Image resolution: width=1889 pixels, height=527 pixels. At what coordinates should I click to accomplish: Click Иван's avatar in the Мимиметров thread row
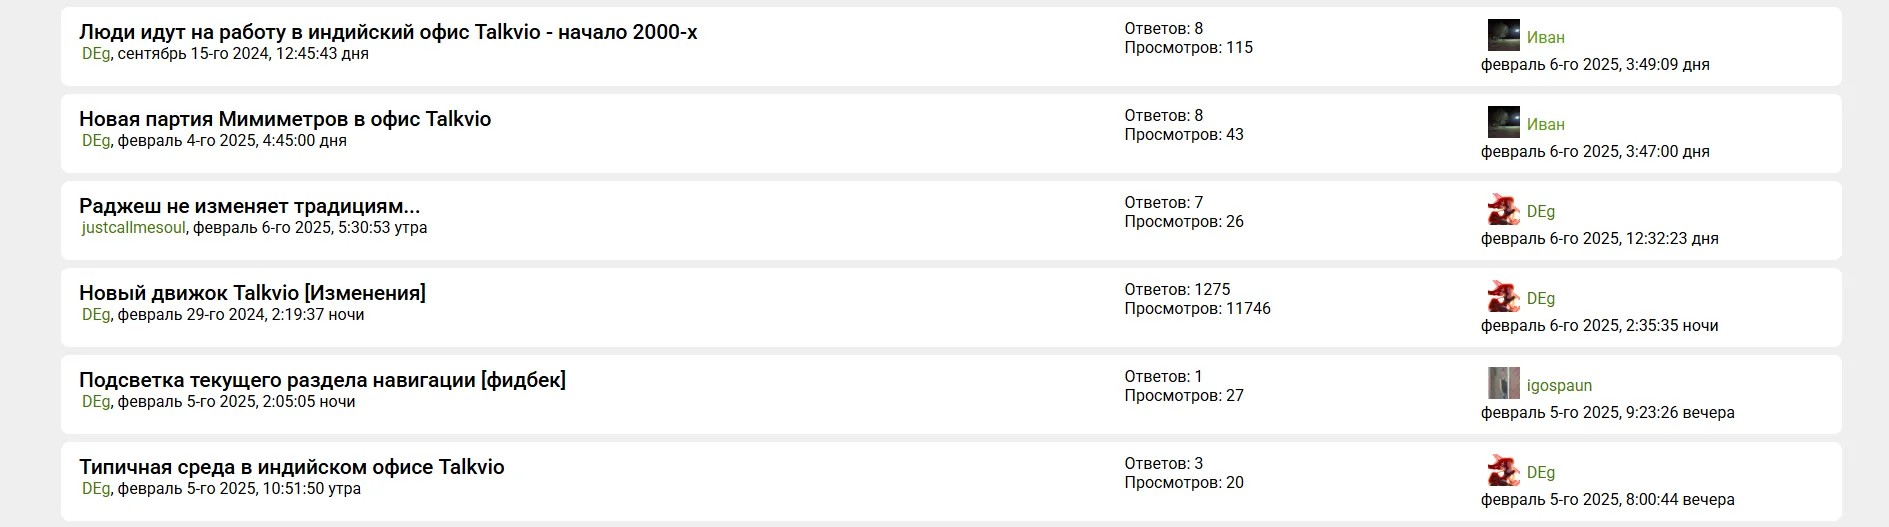(1503, 122)
